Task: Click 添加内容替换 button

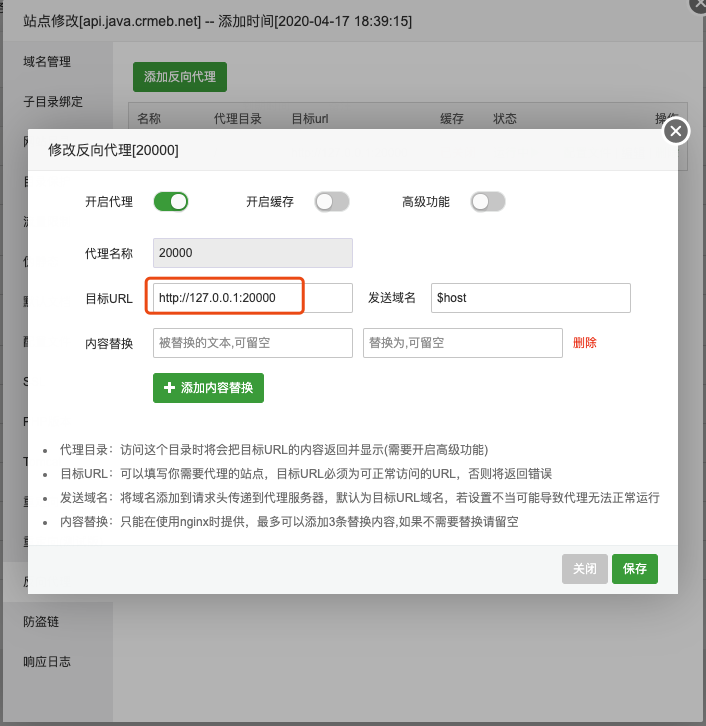Action: point(208,388)
